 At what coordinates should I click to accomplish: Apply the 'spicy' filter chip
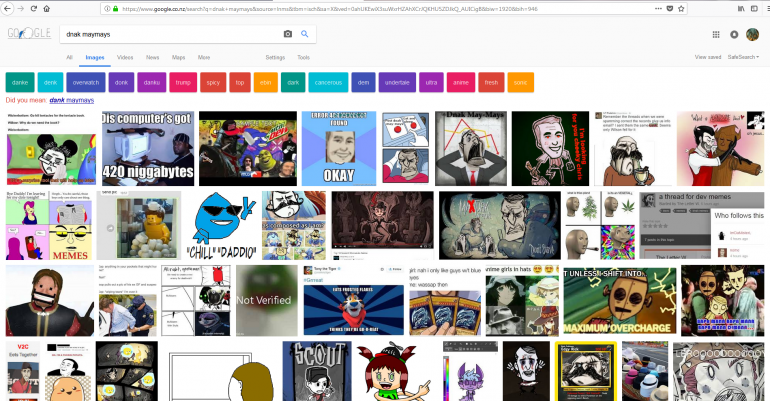pos(213,82)
